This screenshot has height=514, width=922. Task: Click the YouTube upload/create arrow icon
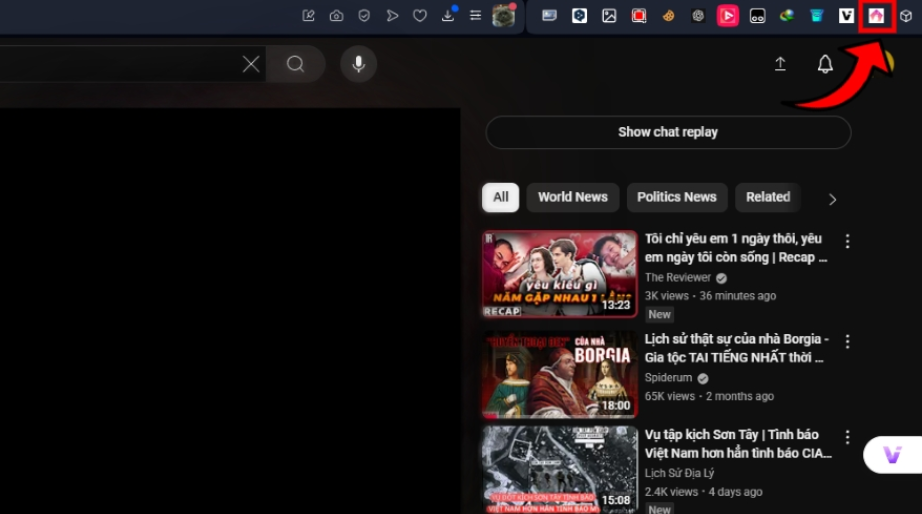pos(780,64)
